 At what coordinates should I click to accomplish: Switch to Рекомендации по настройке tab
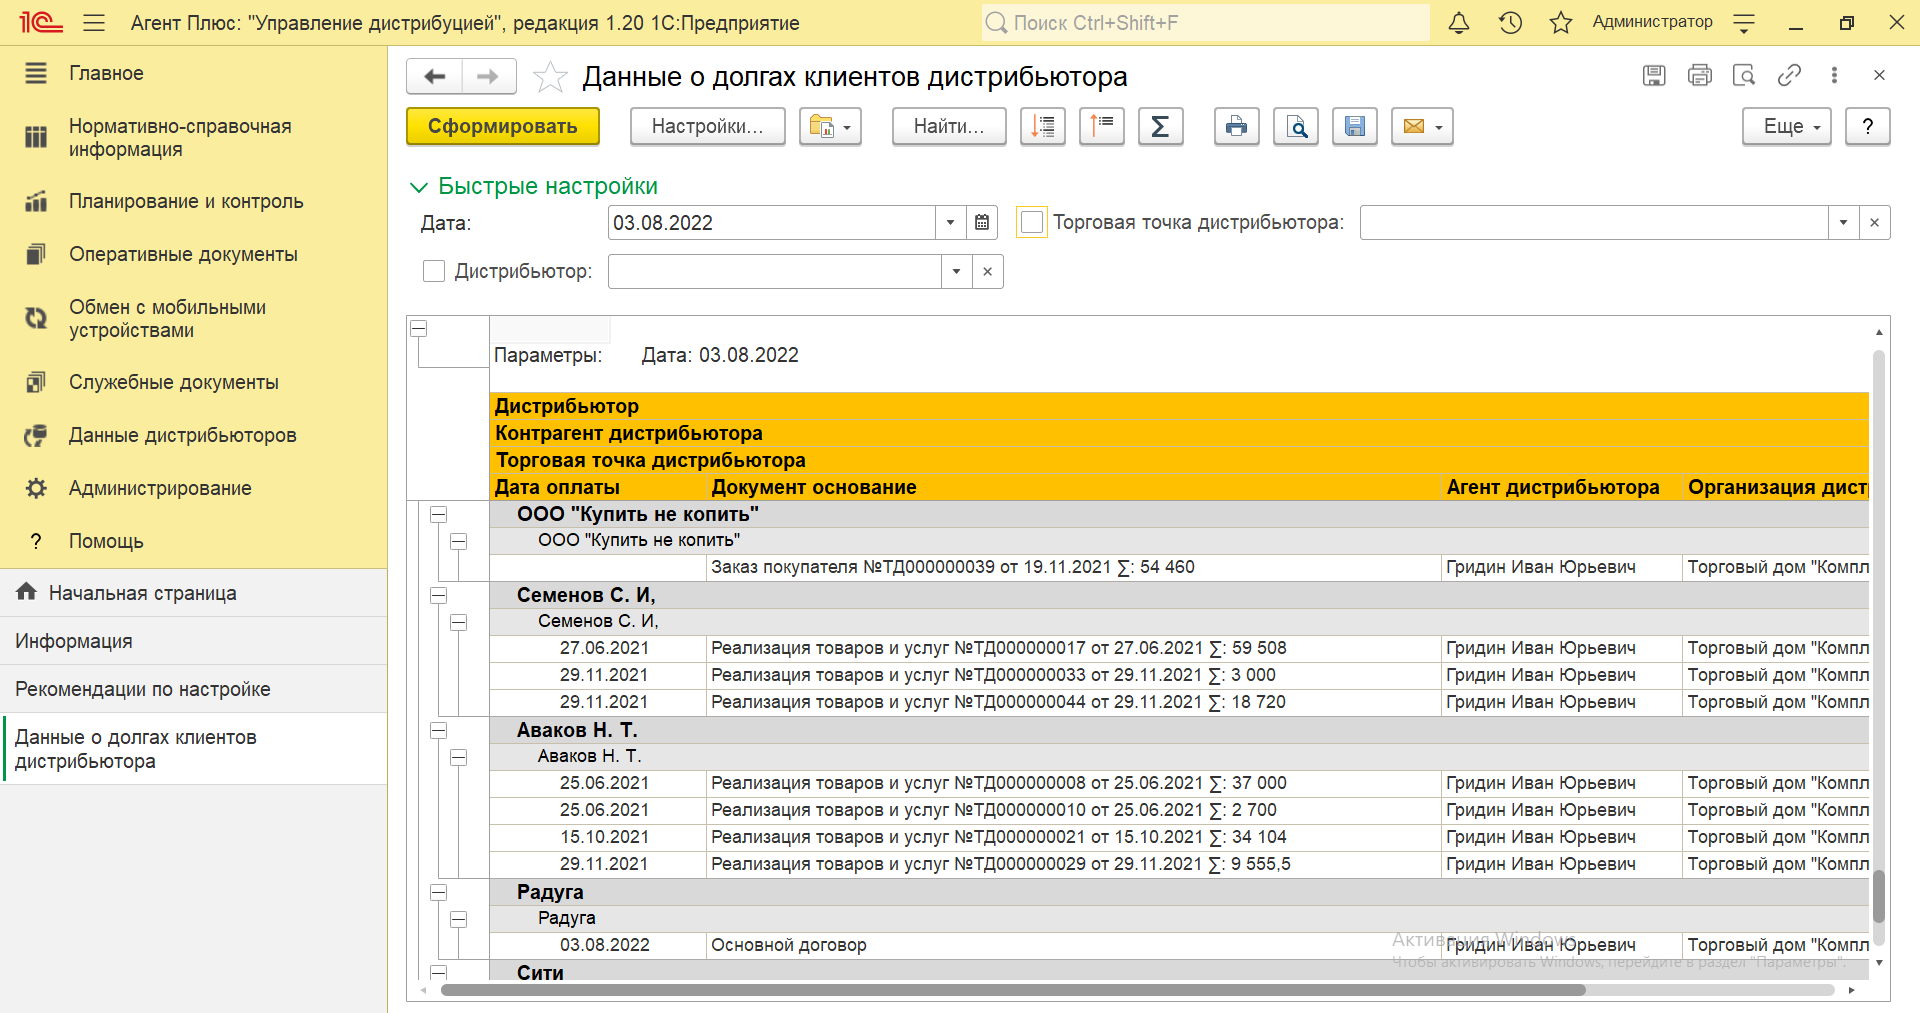[194, 689]
